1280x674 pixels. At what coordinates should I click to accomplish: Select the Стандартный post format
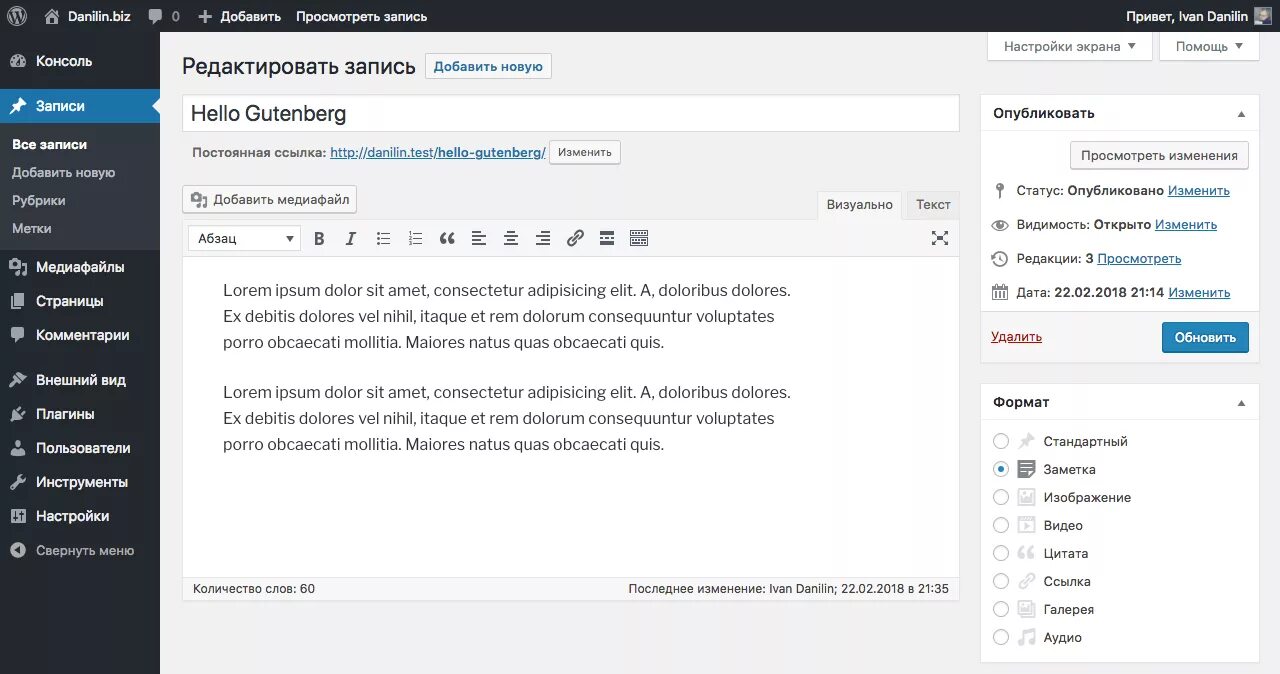coord(1001,441)
